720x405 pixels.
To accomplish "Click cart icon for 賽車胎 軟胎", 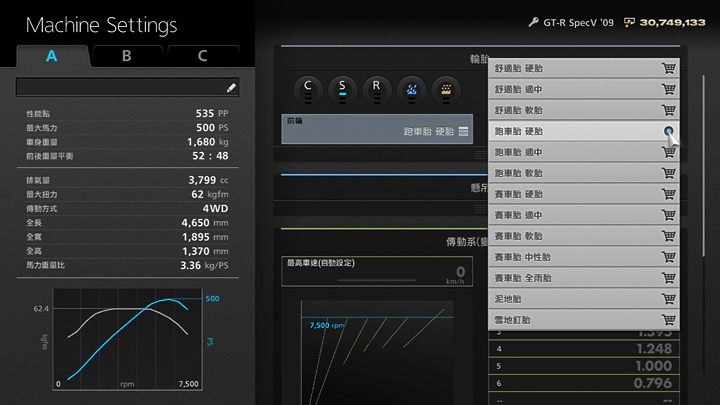I will click(x=667, y=236).
